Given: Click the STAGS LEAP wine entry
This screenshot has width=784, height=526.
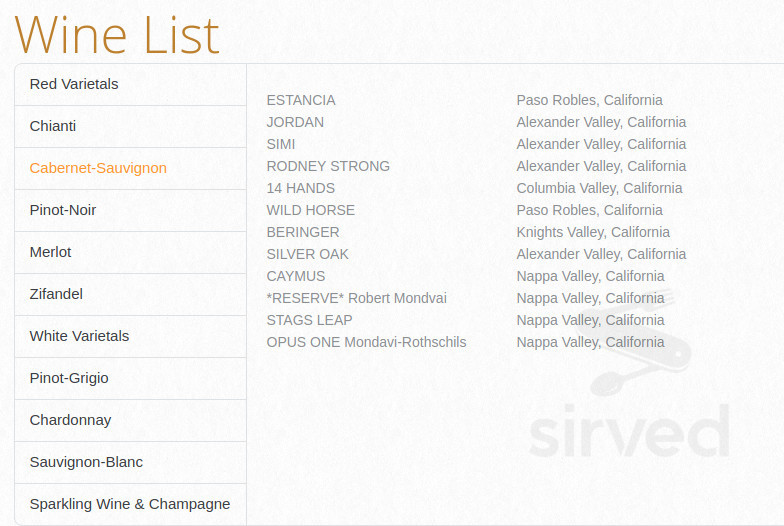Looking at the screenshot, I should click(x=309, y=320).
